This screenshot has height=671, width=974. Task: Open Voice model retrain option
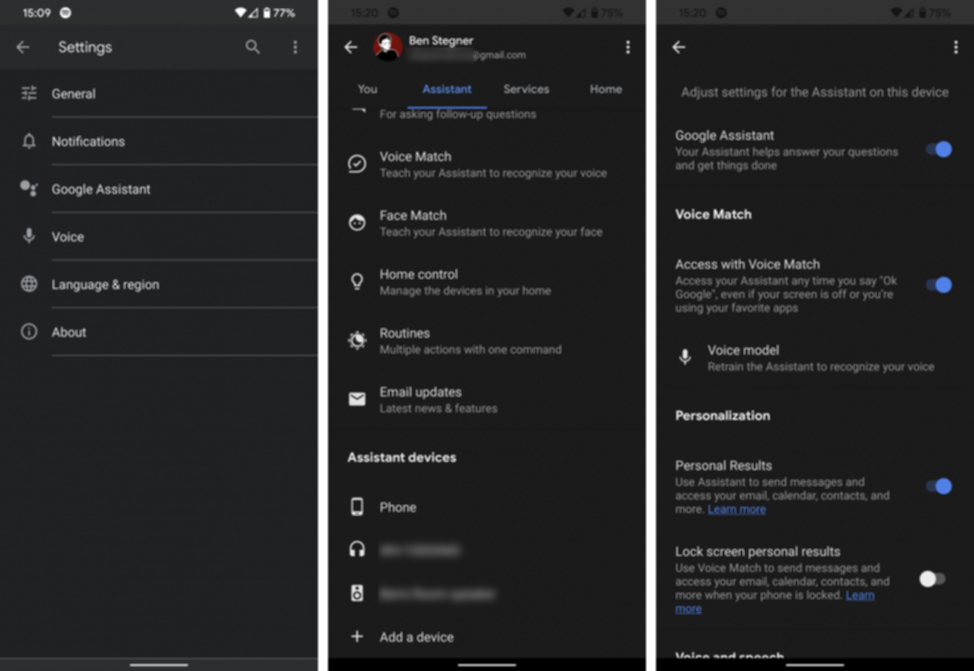click(815, 358)
